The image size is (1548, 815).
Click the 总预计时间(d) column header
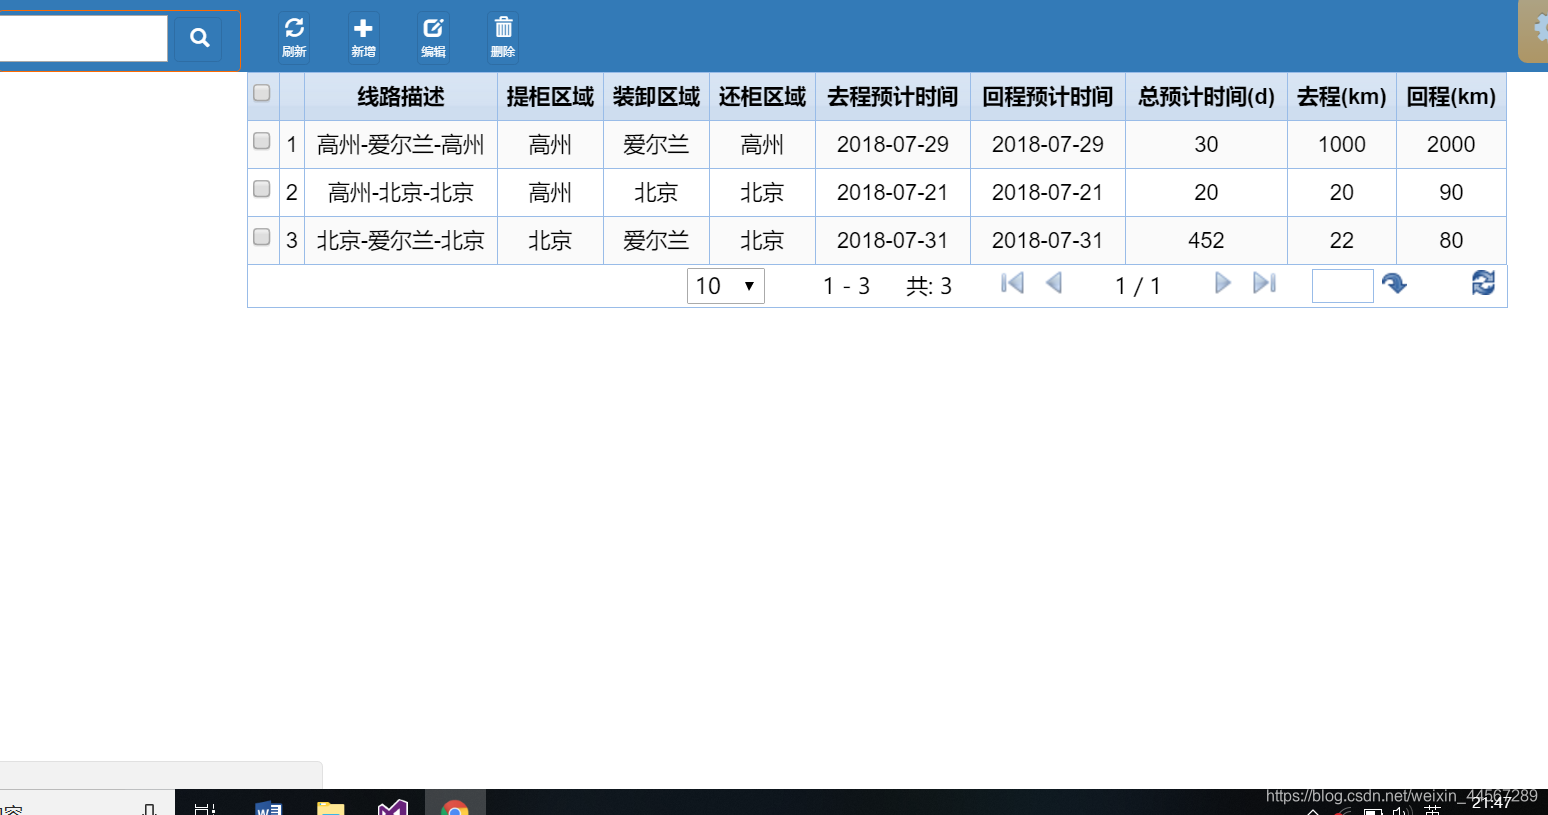[x=1206, y=97]
